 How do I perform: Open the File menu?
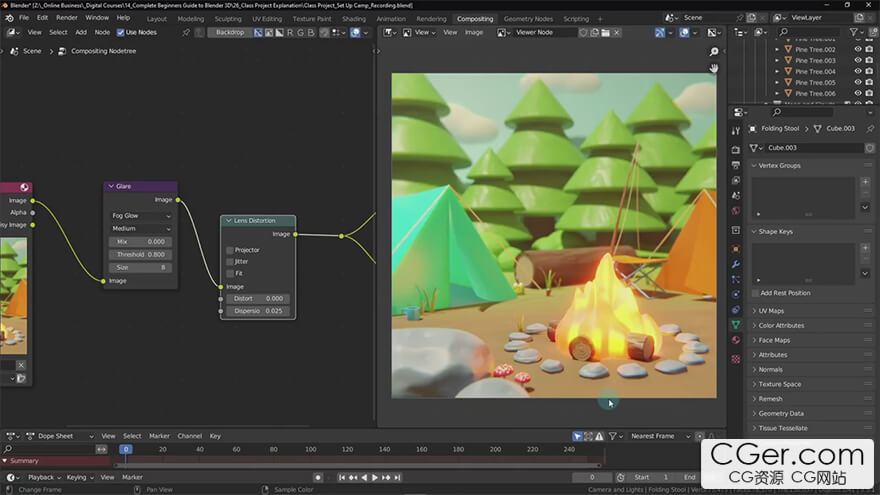point(24,18)
